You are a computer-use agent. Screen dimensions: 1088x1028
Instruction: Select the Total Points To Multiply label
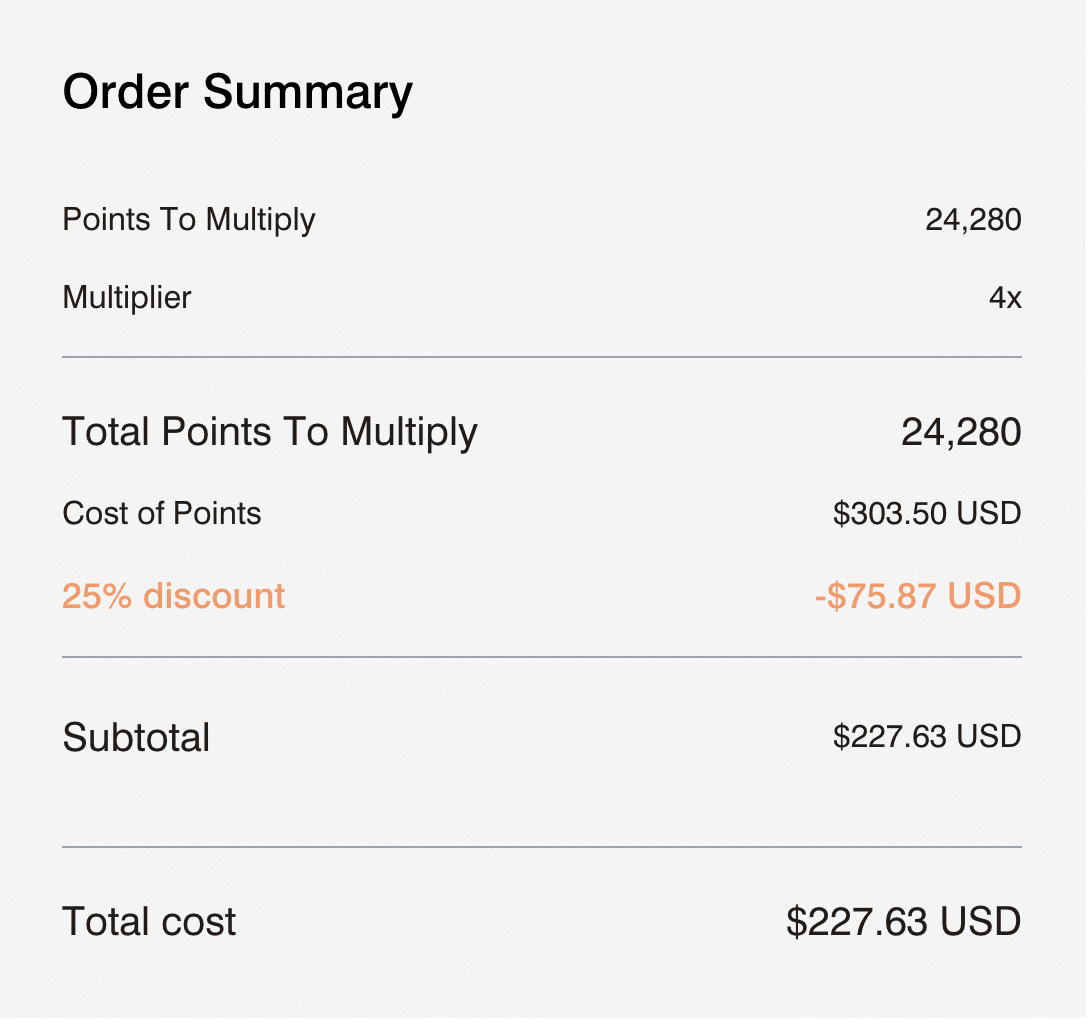click(x=270, y=433)
